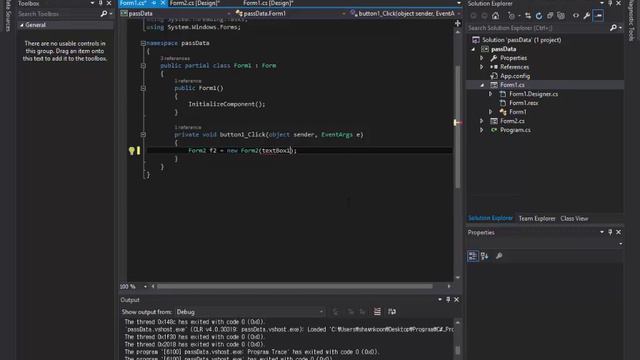Select the Categorized view in Properties panel
Viewport: 640px width, 360px height.
tap(473, 256)
